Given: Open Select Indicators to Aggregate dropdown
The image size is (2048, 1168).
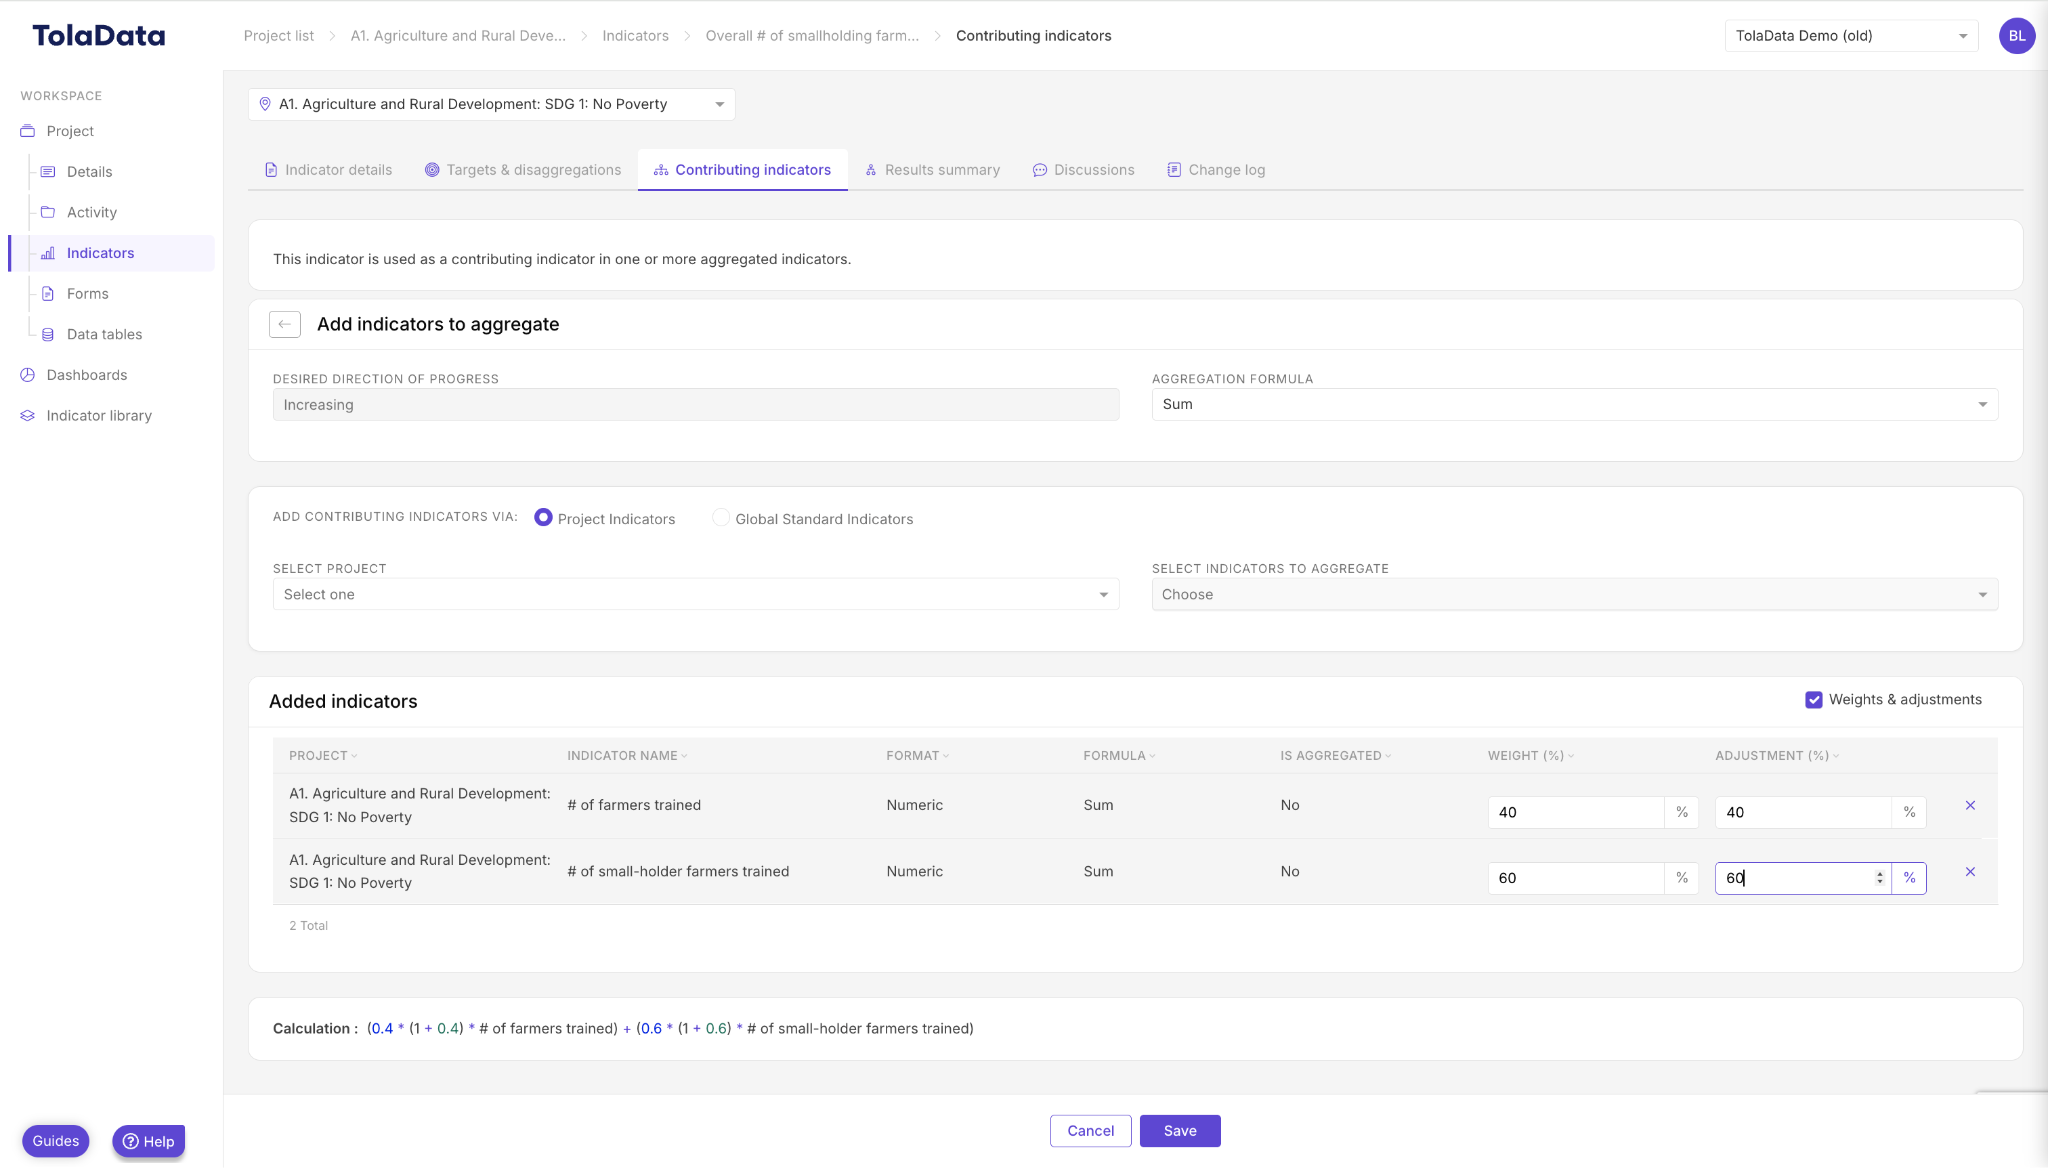Looking at the screenshot, I should pyautogui.click(x=1574, y=595).
